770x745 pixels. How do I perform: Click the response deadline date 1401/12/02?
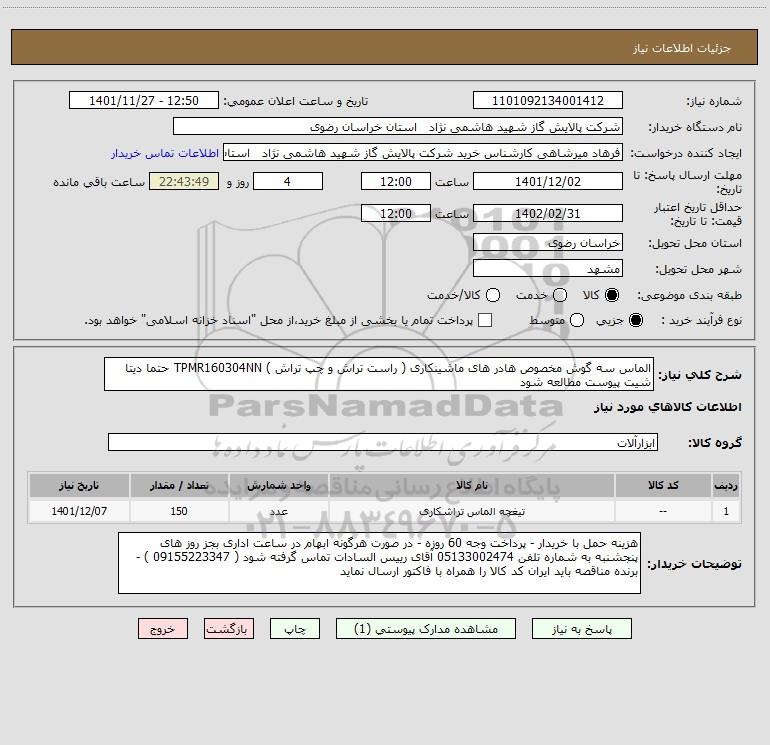point(548,181)
